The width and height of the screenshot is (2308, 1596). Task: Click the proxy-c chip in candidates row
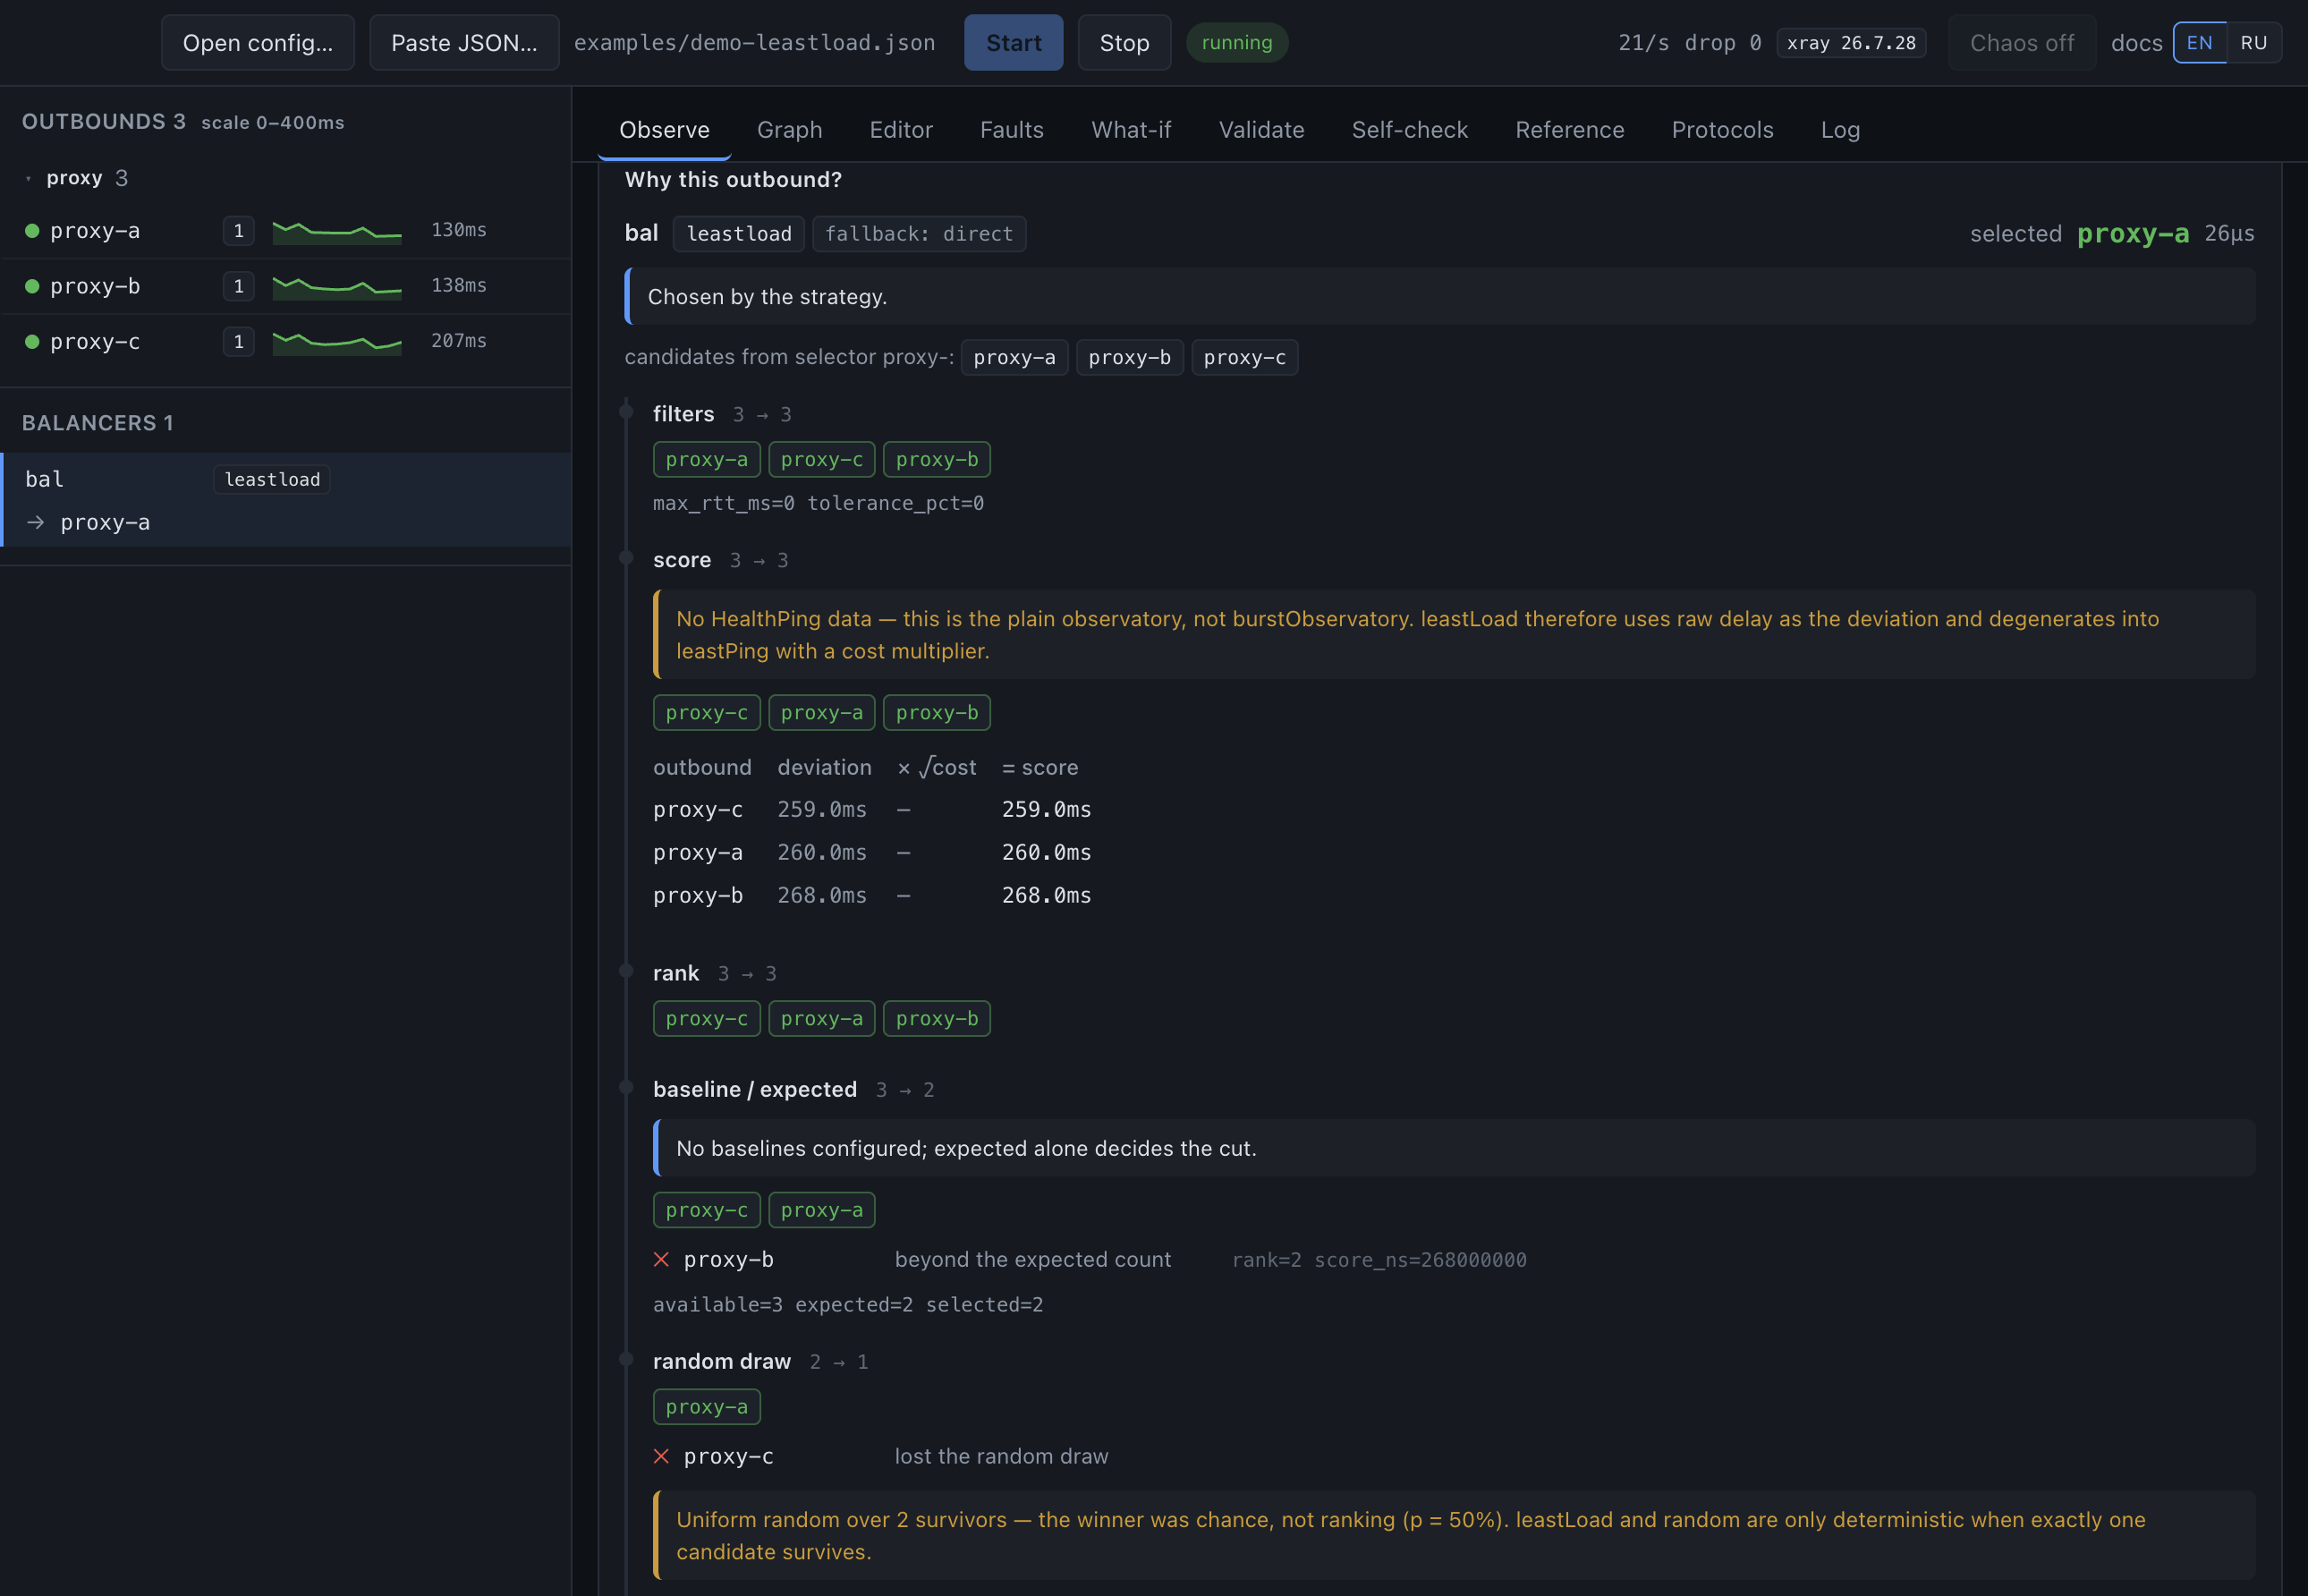pos(1245,358)
